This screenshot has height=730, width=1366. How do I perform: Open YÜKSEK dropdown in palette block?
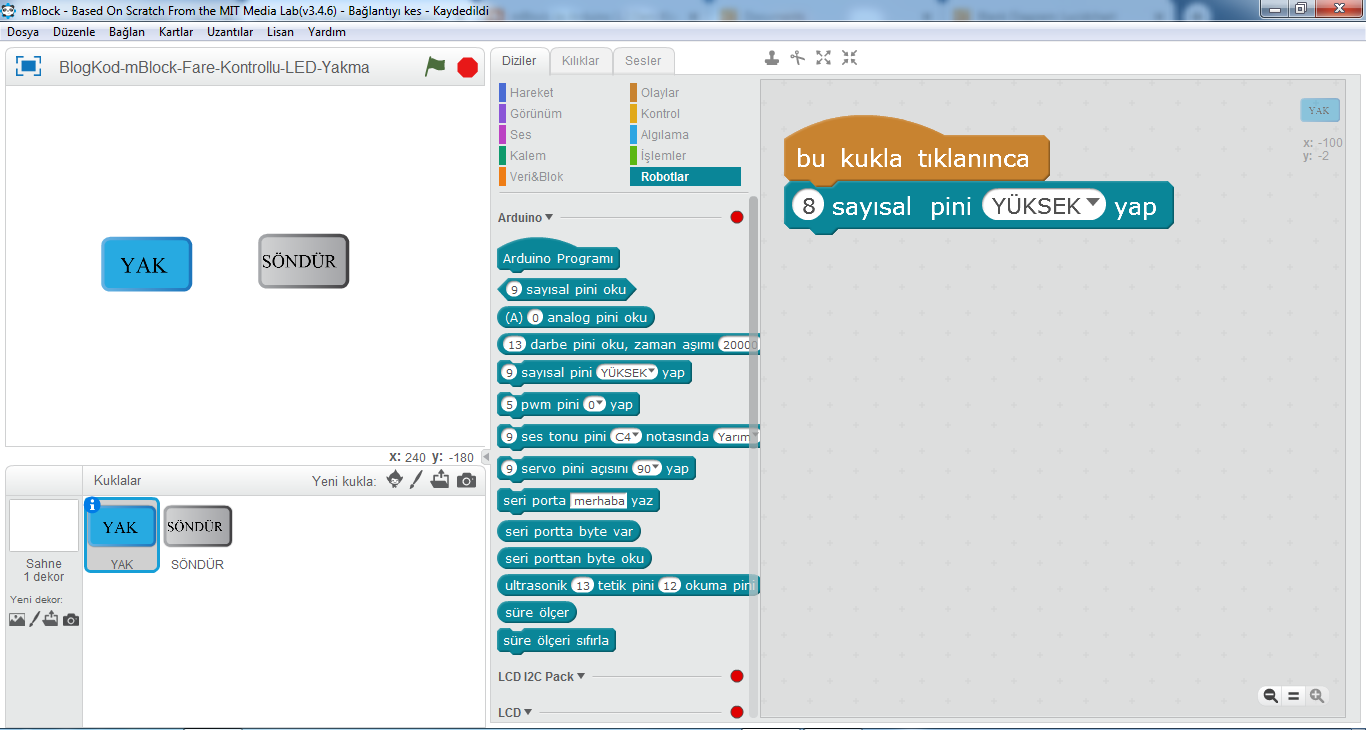coord(627,372)
